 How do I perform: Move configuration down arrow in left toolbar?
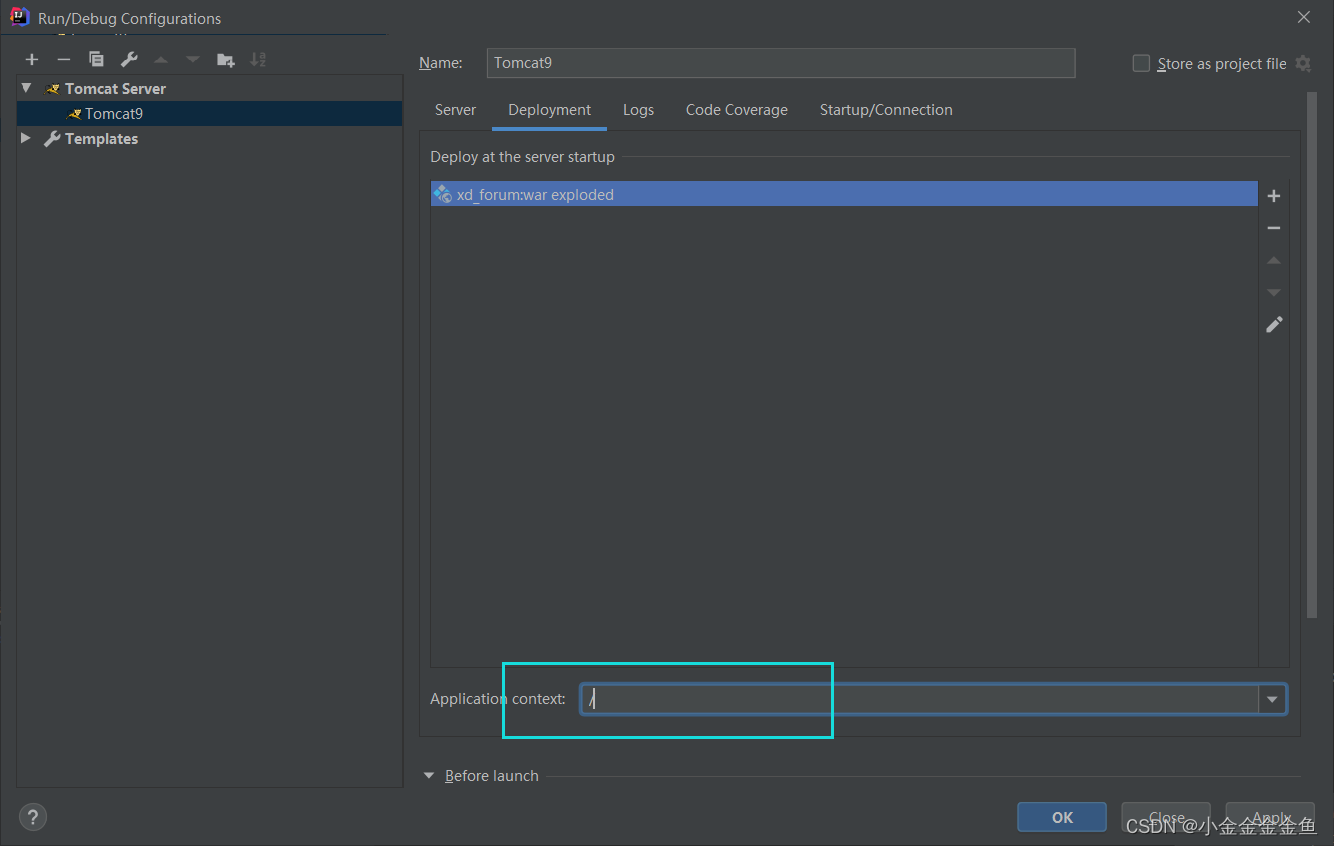tap(193, 60)
